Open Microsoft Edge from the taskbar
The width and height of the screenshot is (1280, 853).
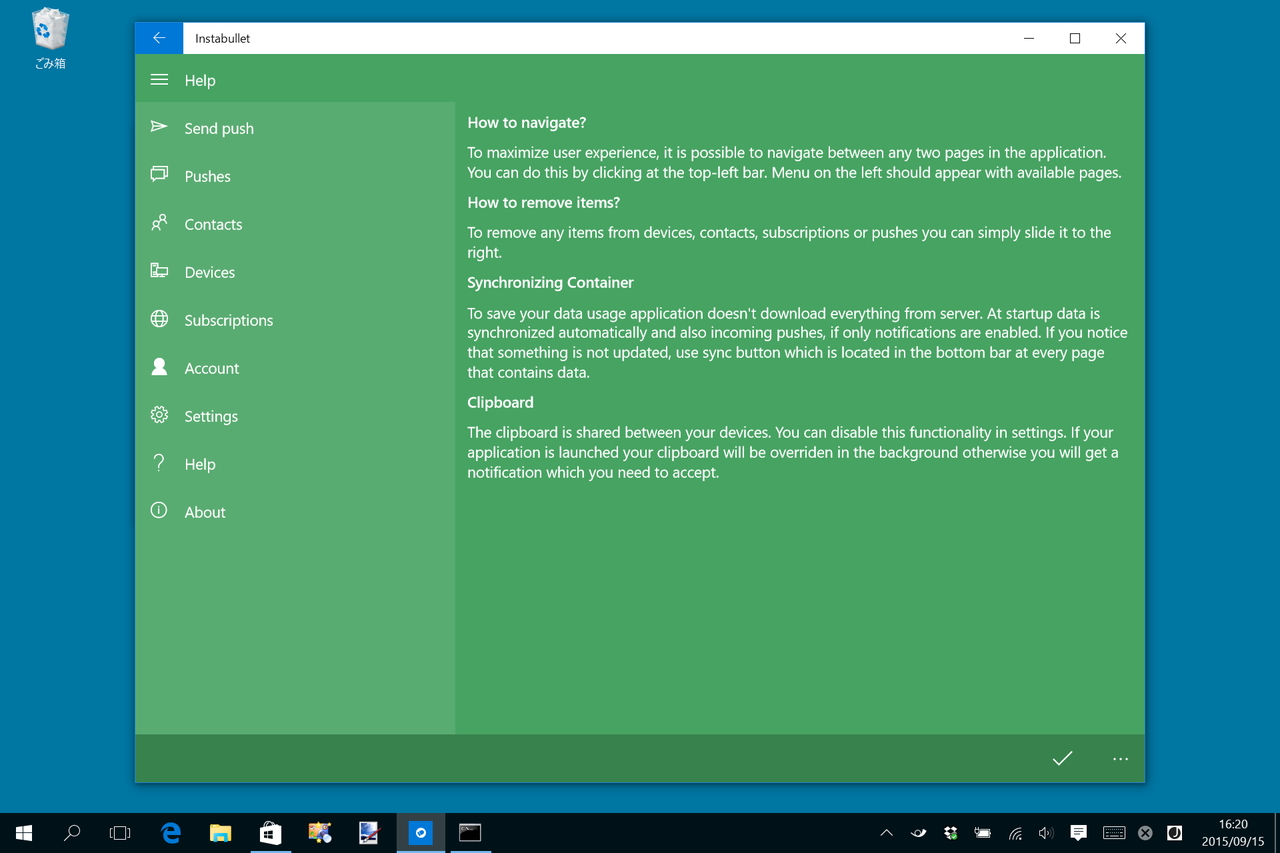point(170,832)
